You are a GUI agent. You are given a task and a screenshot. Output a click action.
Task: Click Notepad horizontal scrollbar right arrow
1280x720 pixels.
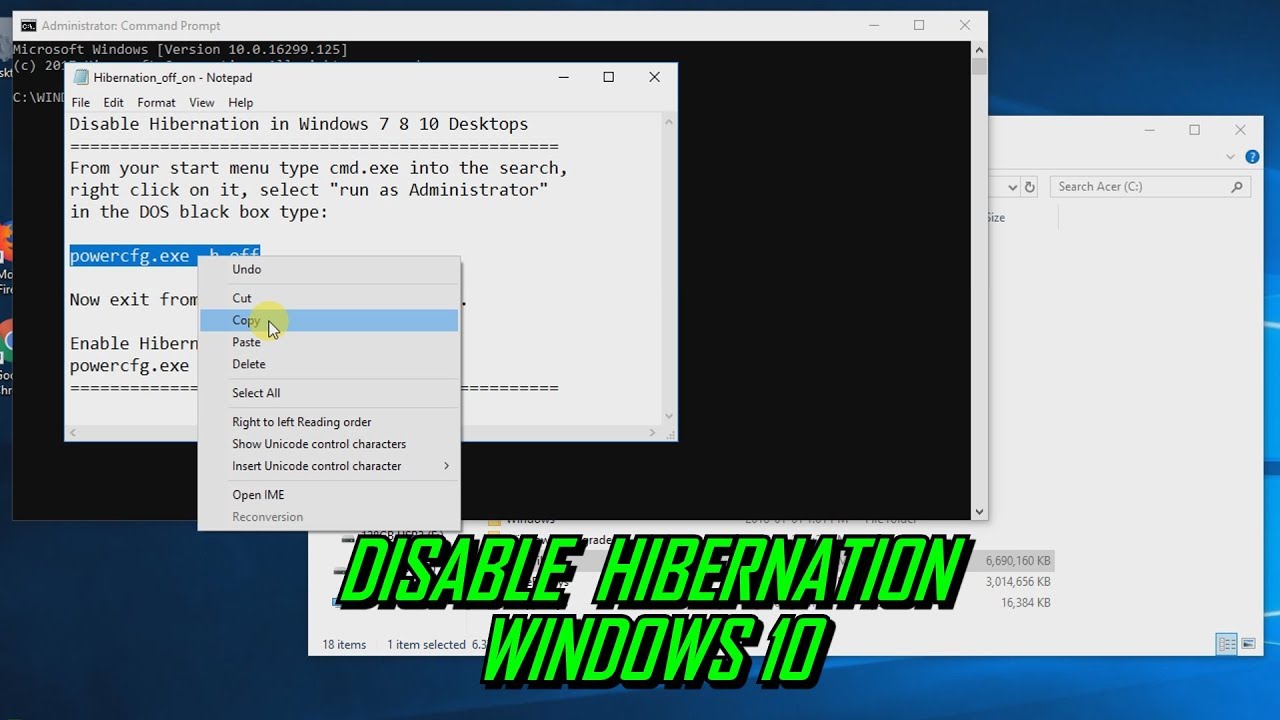tap(652, 433)
